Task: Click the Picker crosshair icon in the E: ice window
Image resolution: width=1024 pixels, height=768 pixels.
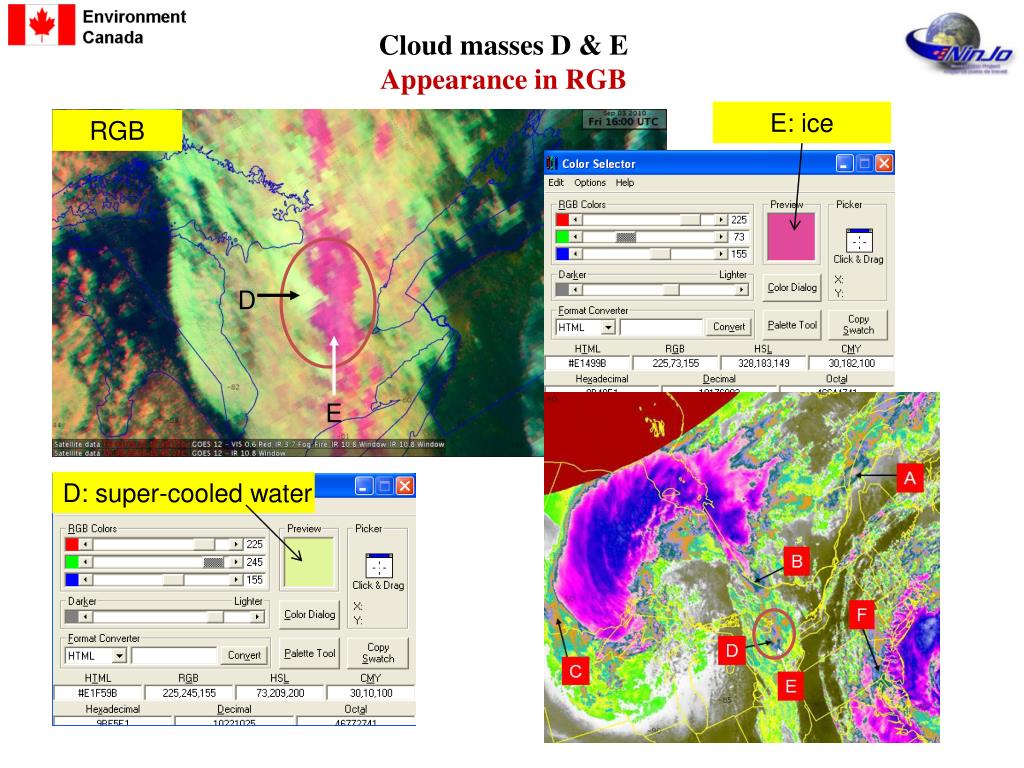Action: 859,240
